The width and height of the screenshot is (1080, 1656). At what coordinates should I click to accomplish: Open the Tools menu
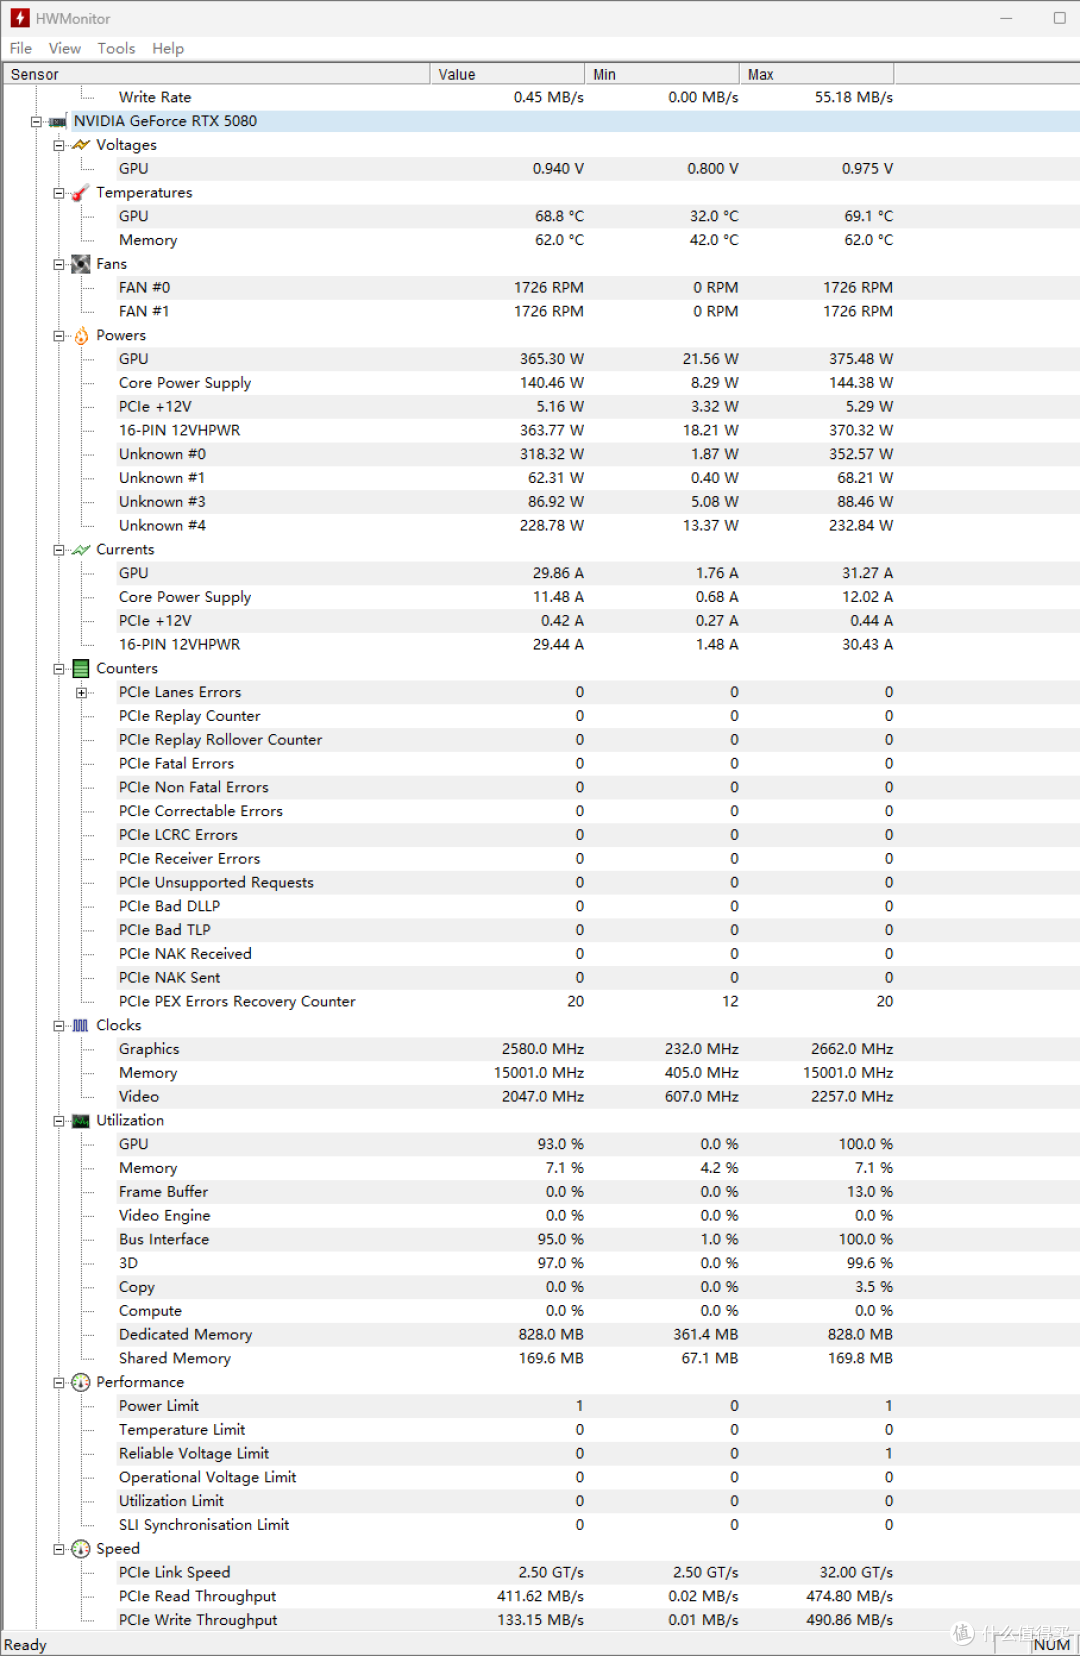coord(116,48)
